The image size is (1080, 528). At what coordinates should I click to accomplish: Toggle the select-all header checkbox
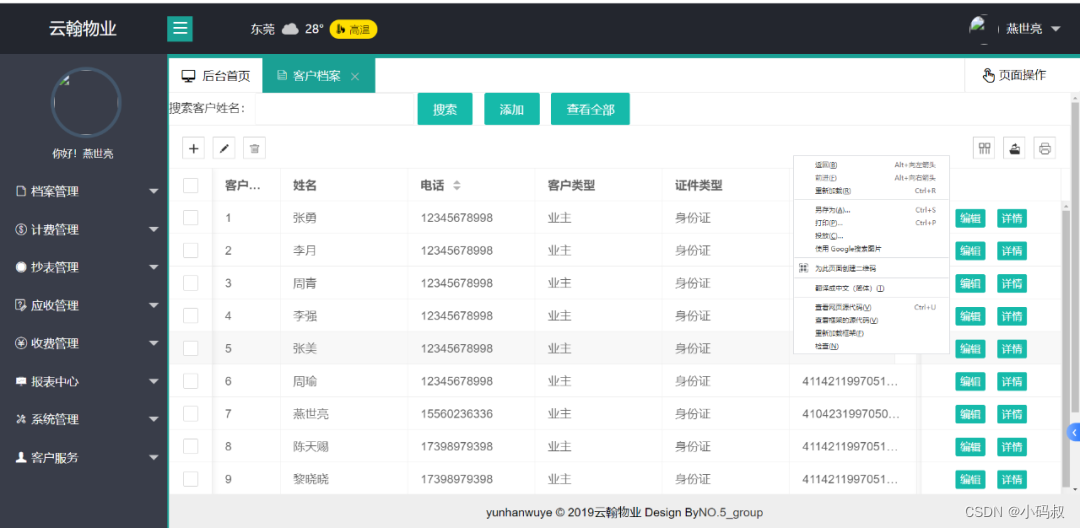pos(191,185)
